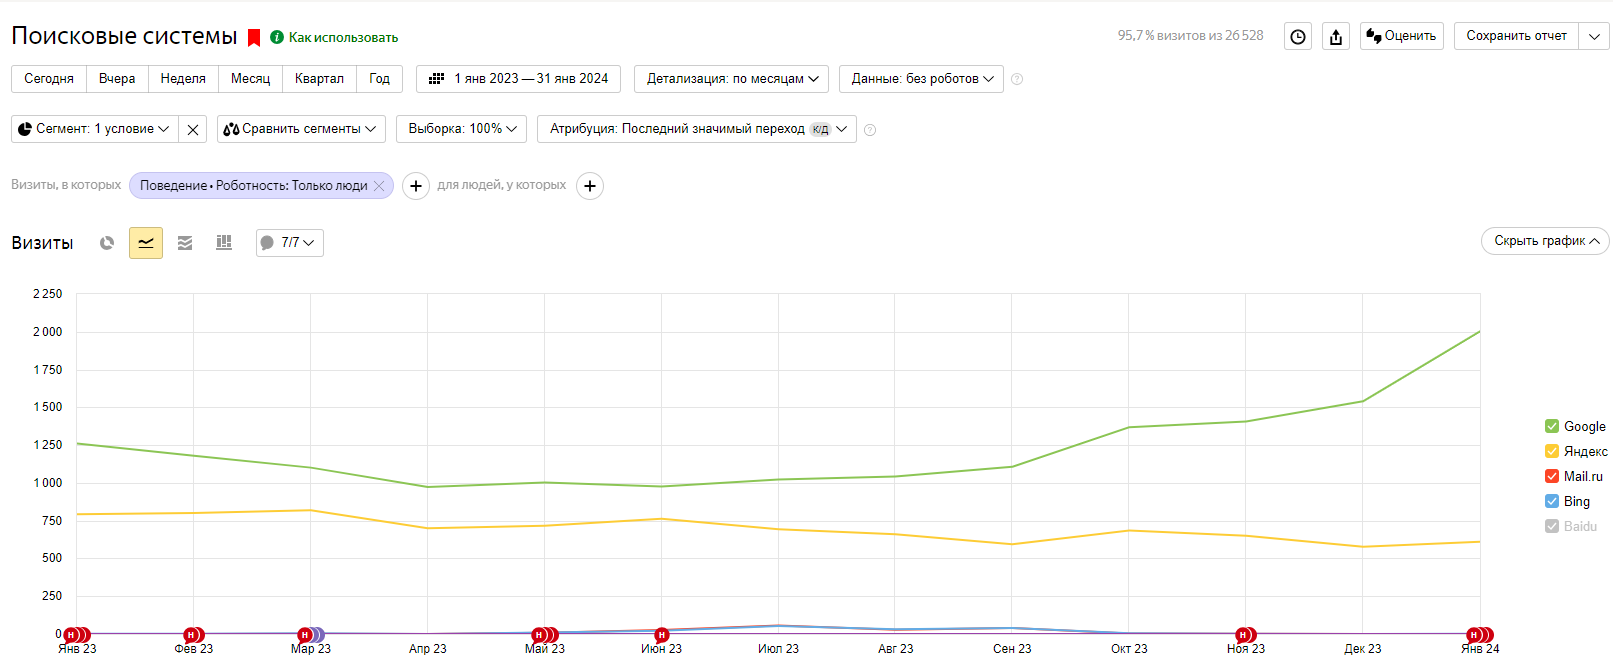This screenshot has height=671, width=1613.
Task: Open the Детализация: по месяцам dropdown
Action: point(731,79)
